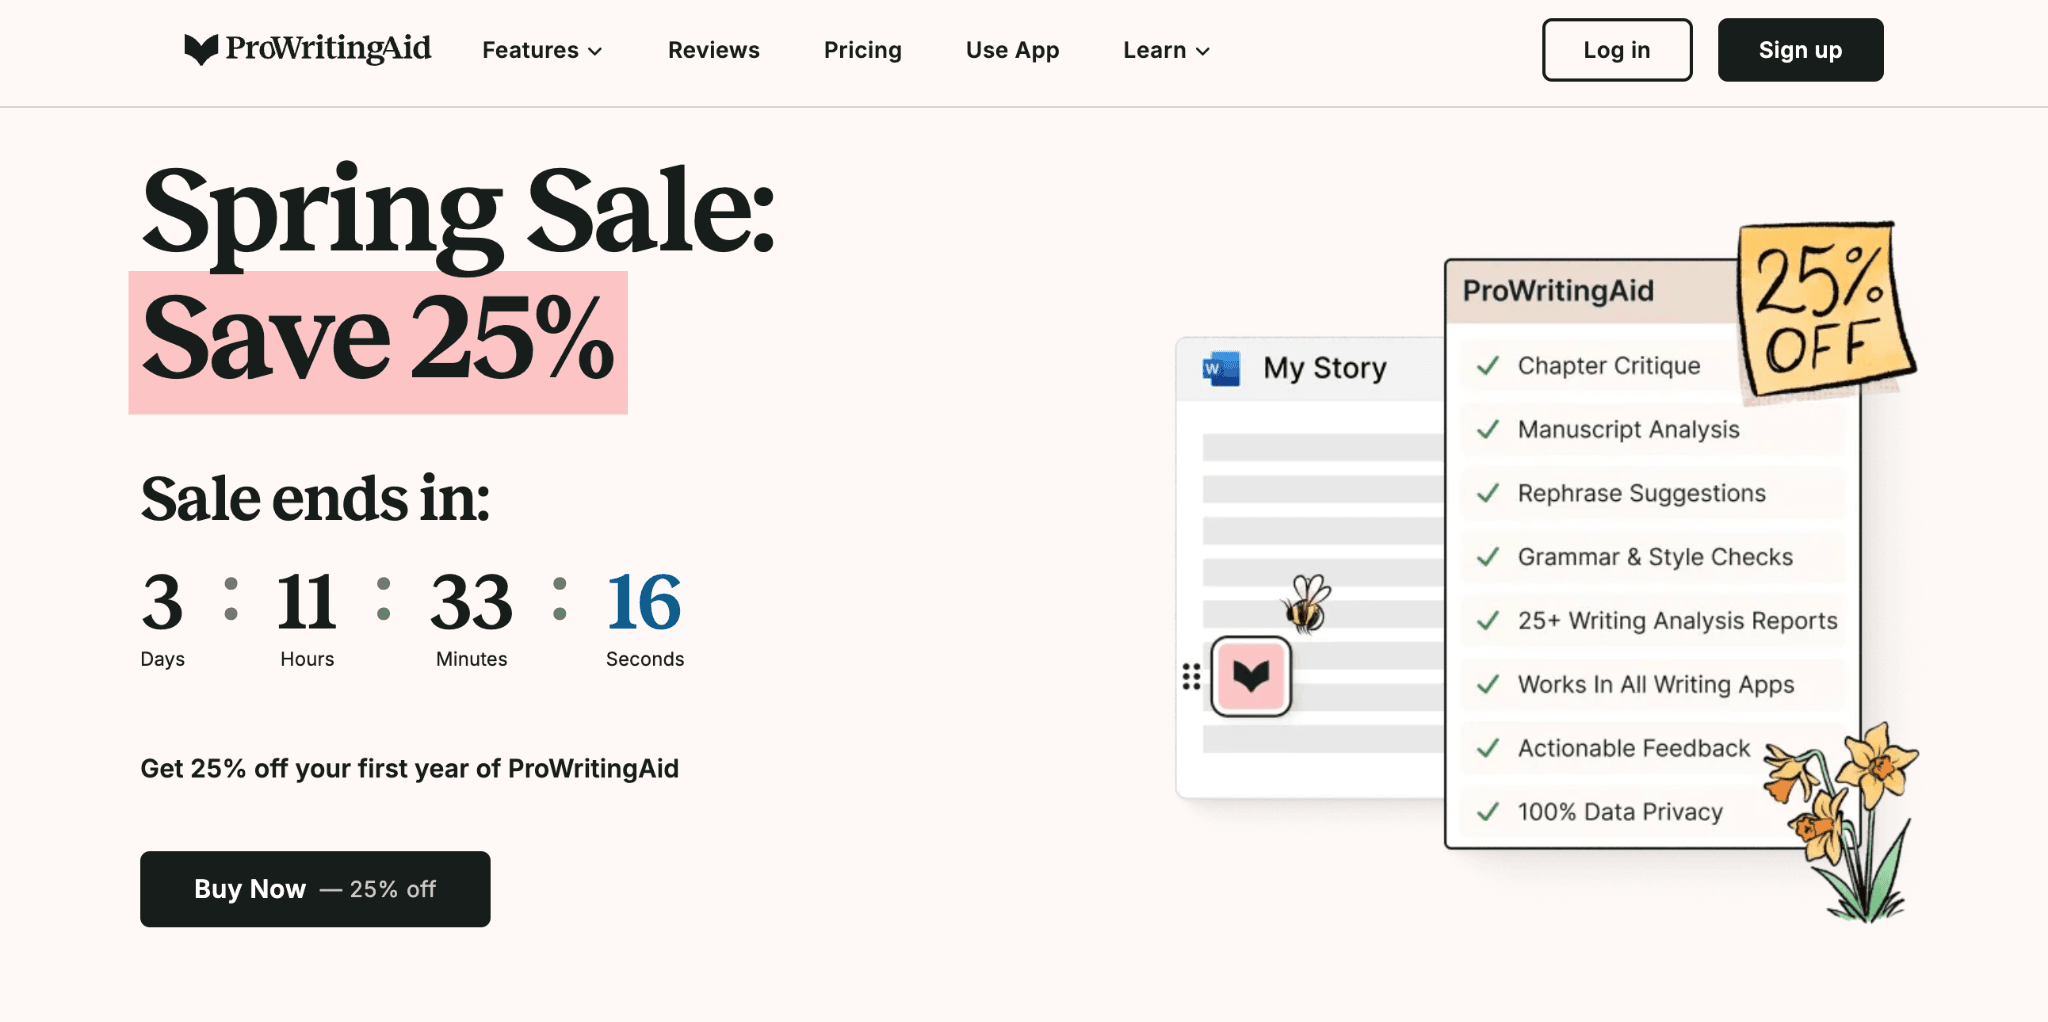Click the pink Save 25% highlight
The image size is (2048, 1022).
tap(378, 342)
